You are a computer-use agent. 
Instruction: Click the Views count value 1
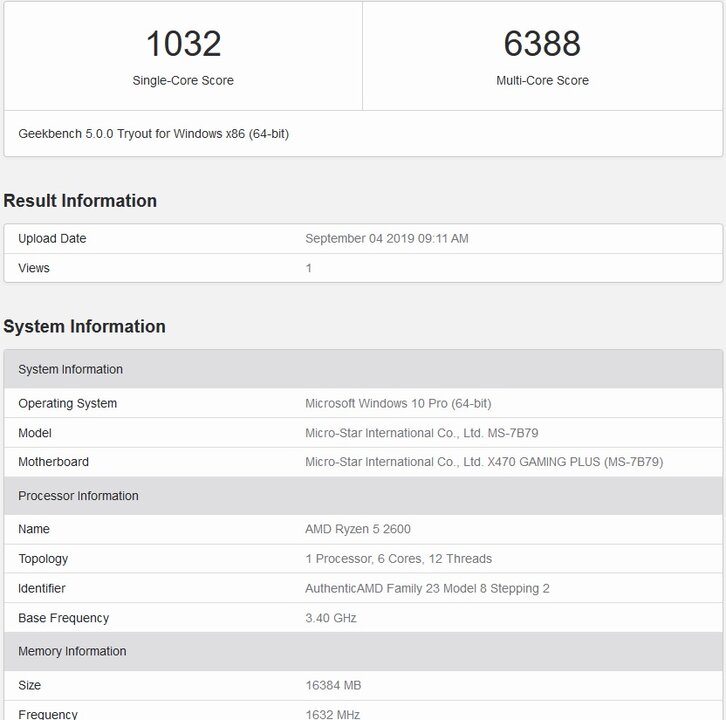[x=308, y=268]
